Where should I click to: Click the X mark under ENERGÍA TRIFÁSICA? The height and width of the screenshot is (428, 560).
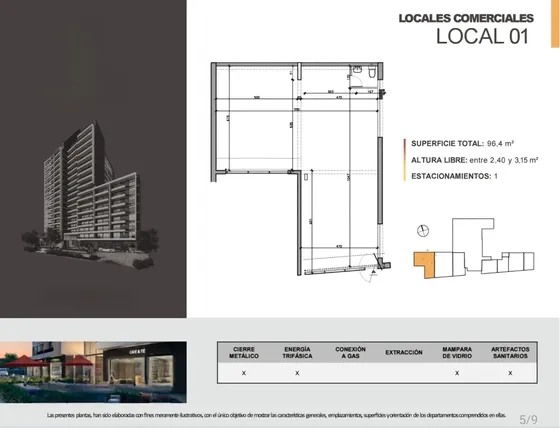click(x=297, y=373)
